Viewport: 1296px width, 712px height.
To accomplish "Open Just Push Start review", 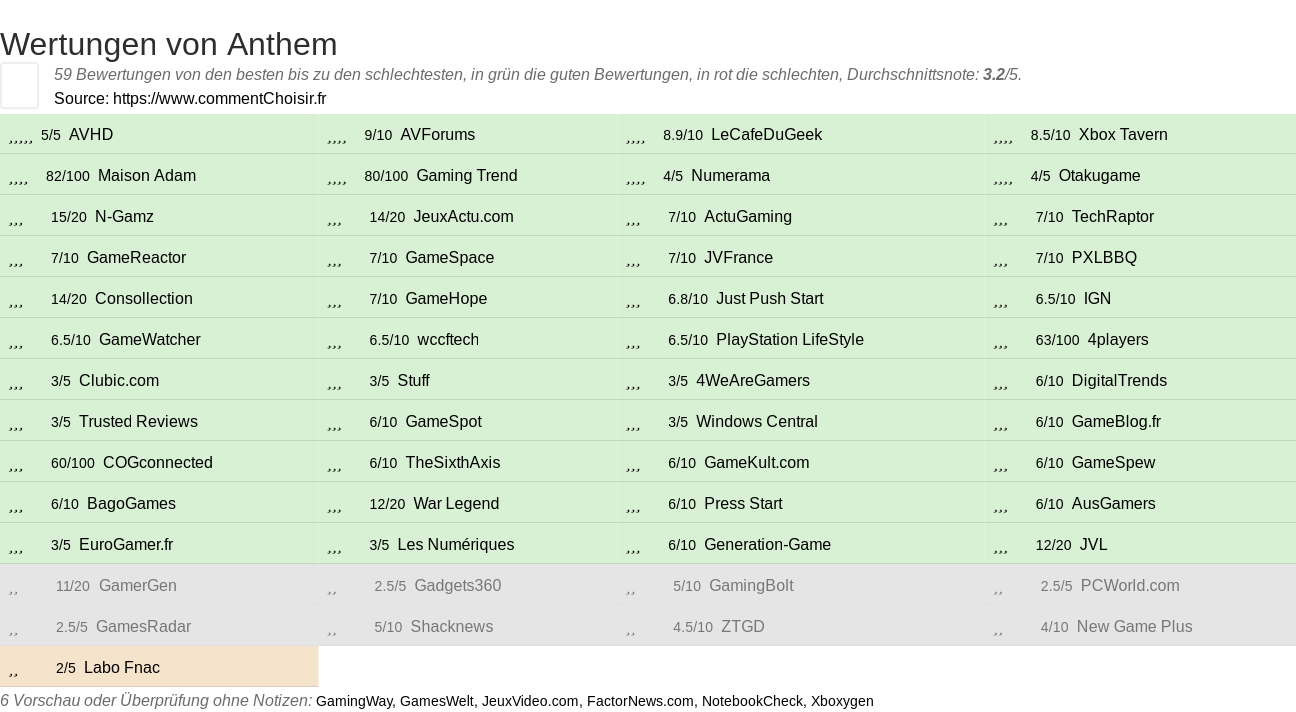I will click(x=770, y=299).
